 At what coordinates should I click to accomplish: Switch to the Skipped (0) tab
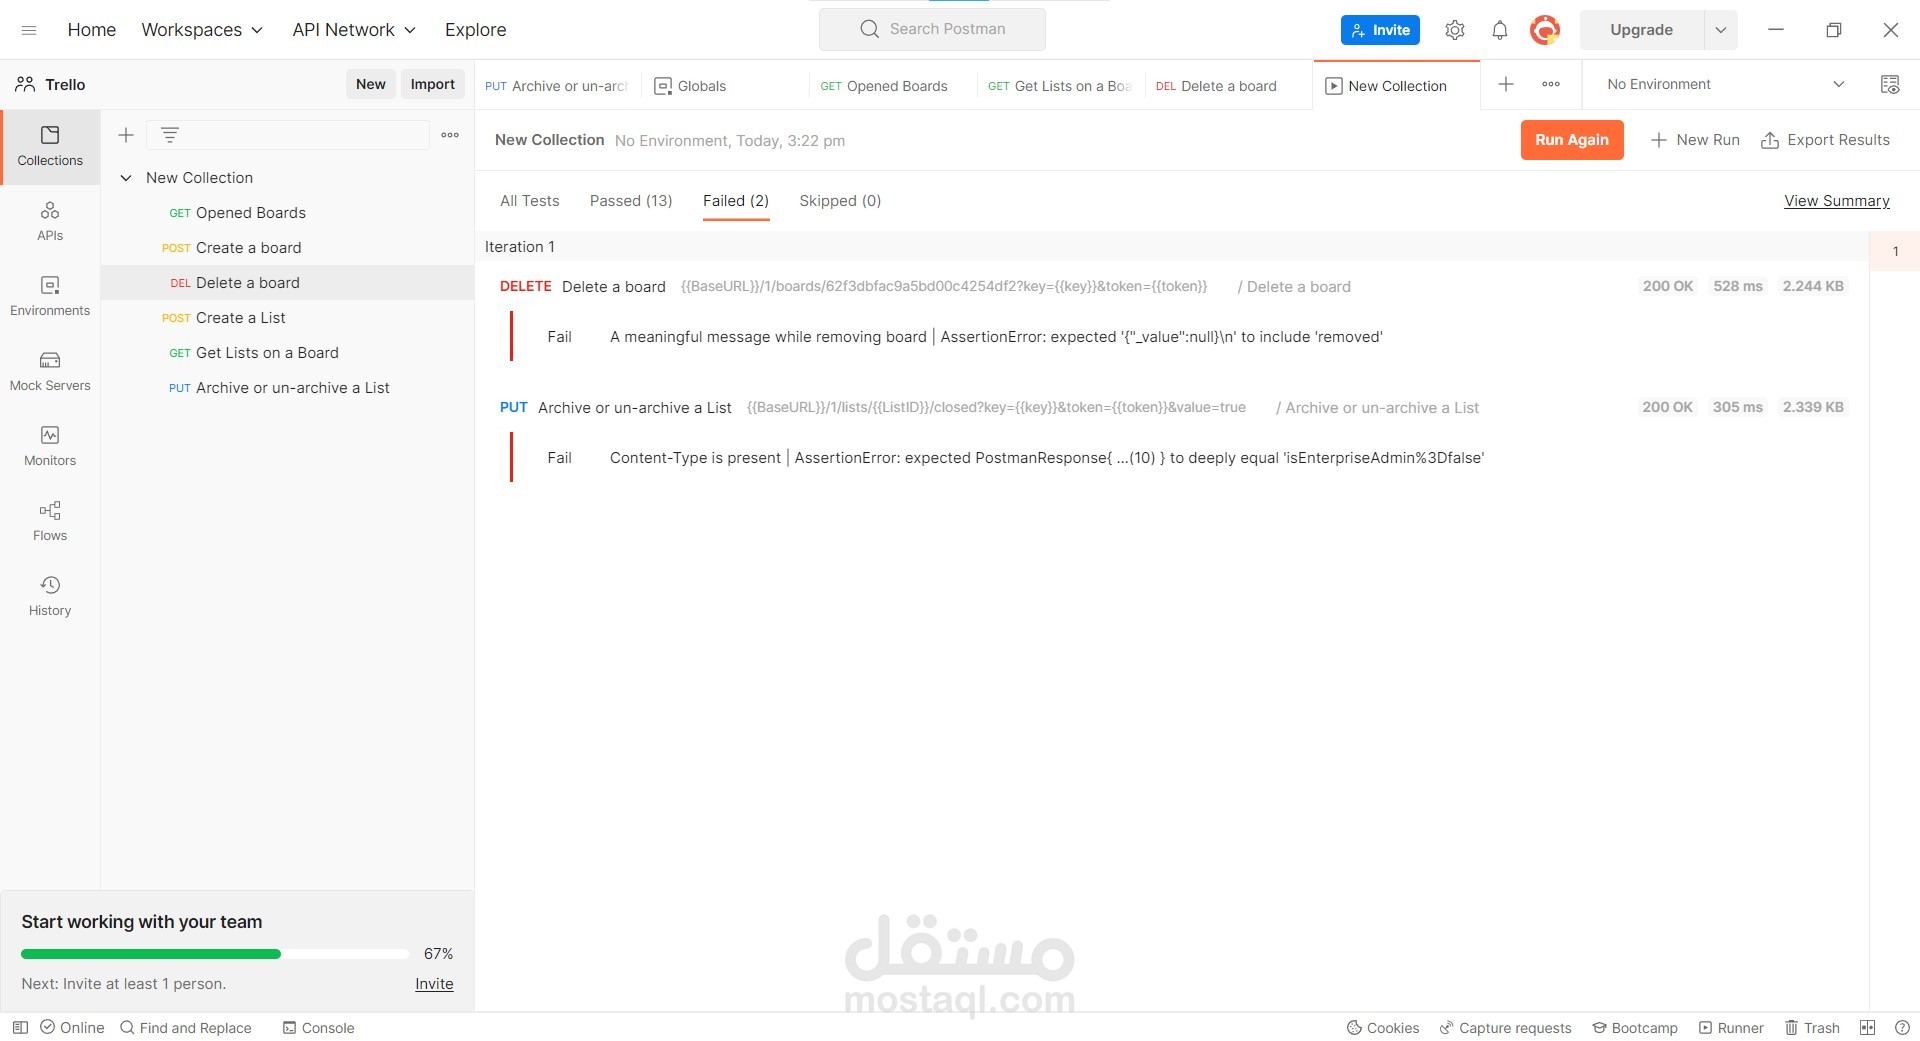840,201
